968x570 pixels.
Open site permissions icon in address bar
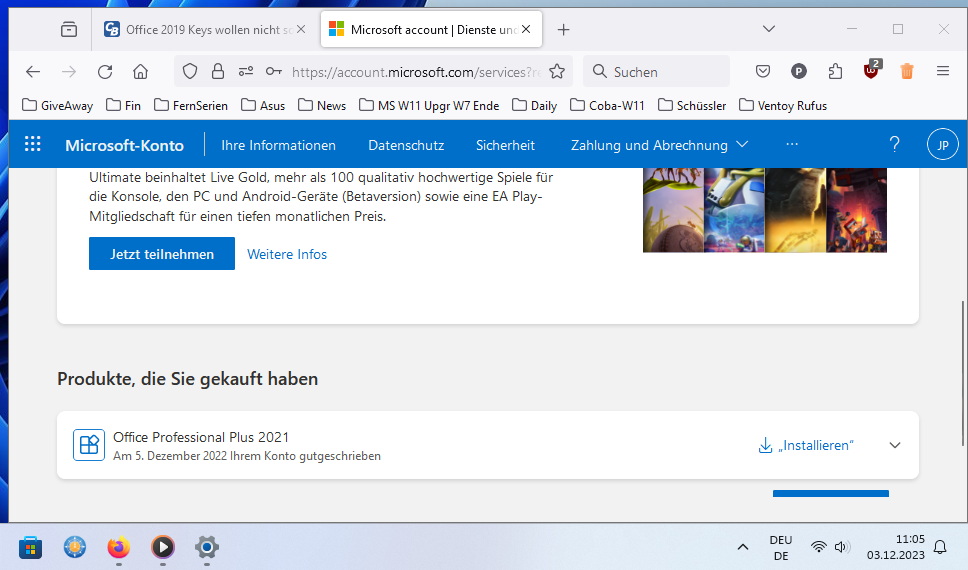tap(246, 72)
